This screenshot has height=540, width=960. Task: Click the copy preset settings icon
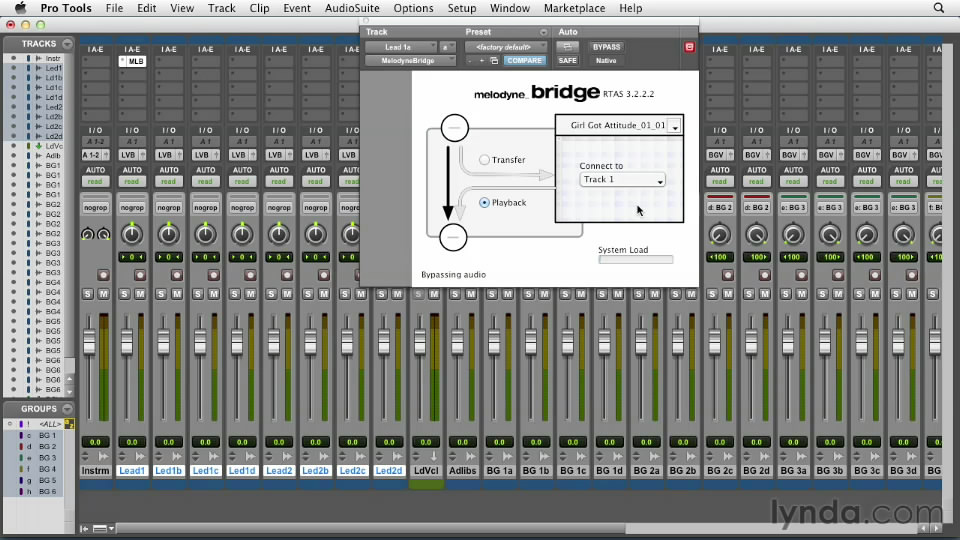[x=494, y=61]
